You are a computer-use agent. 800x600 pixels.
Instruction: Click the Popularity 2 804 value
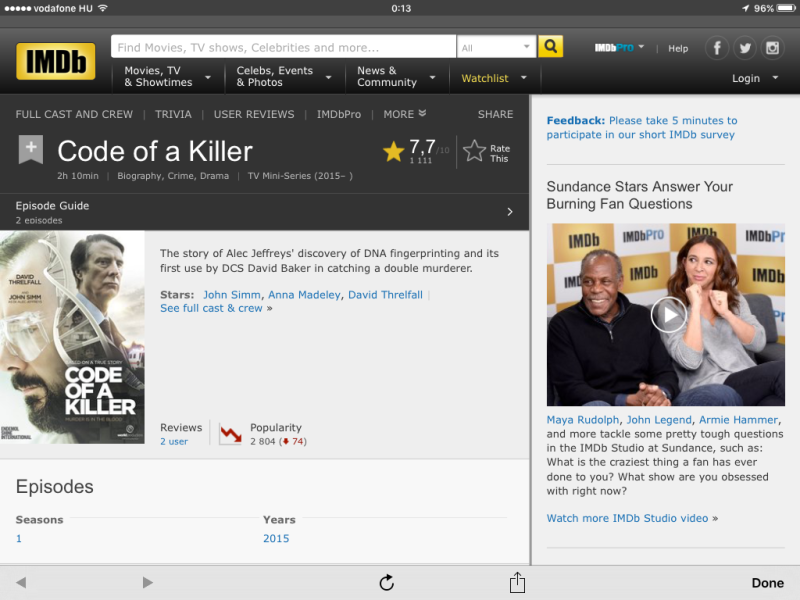coord(262,441)
